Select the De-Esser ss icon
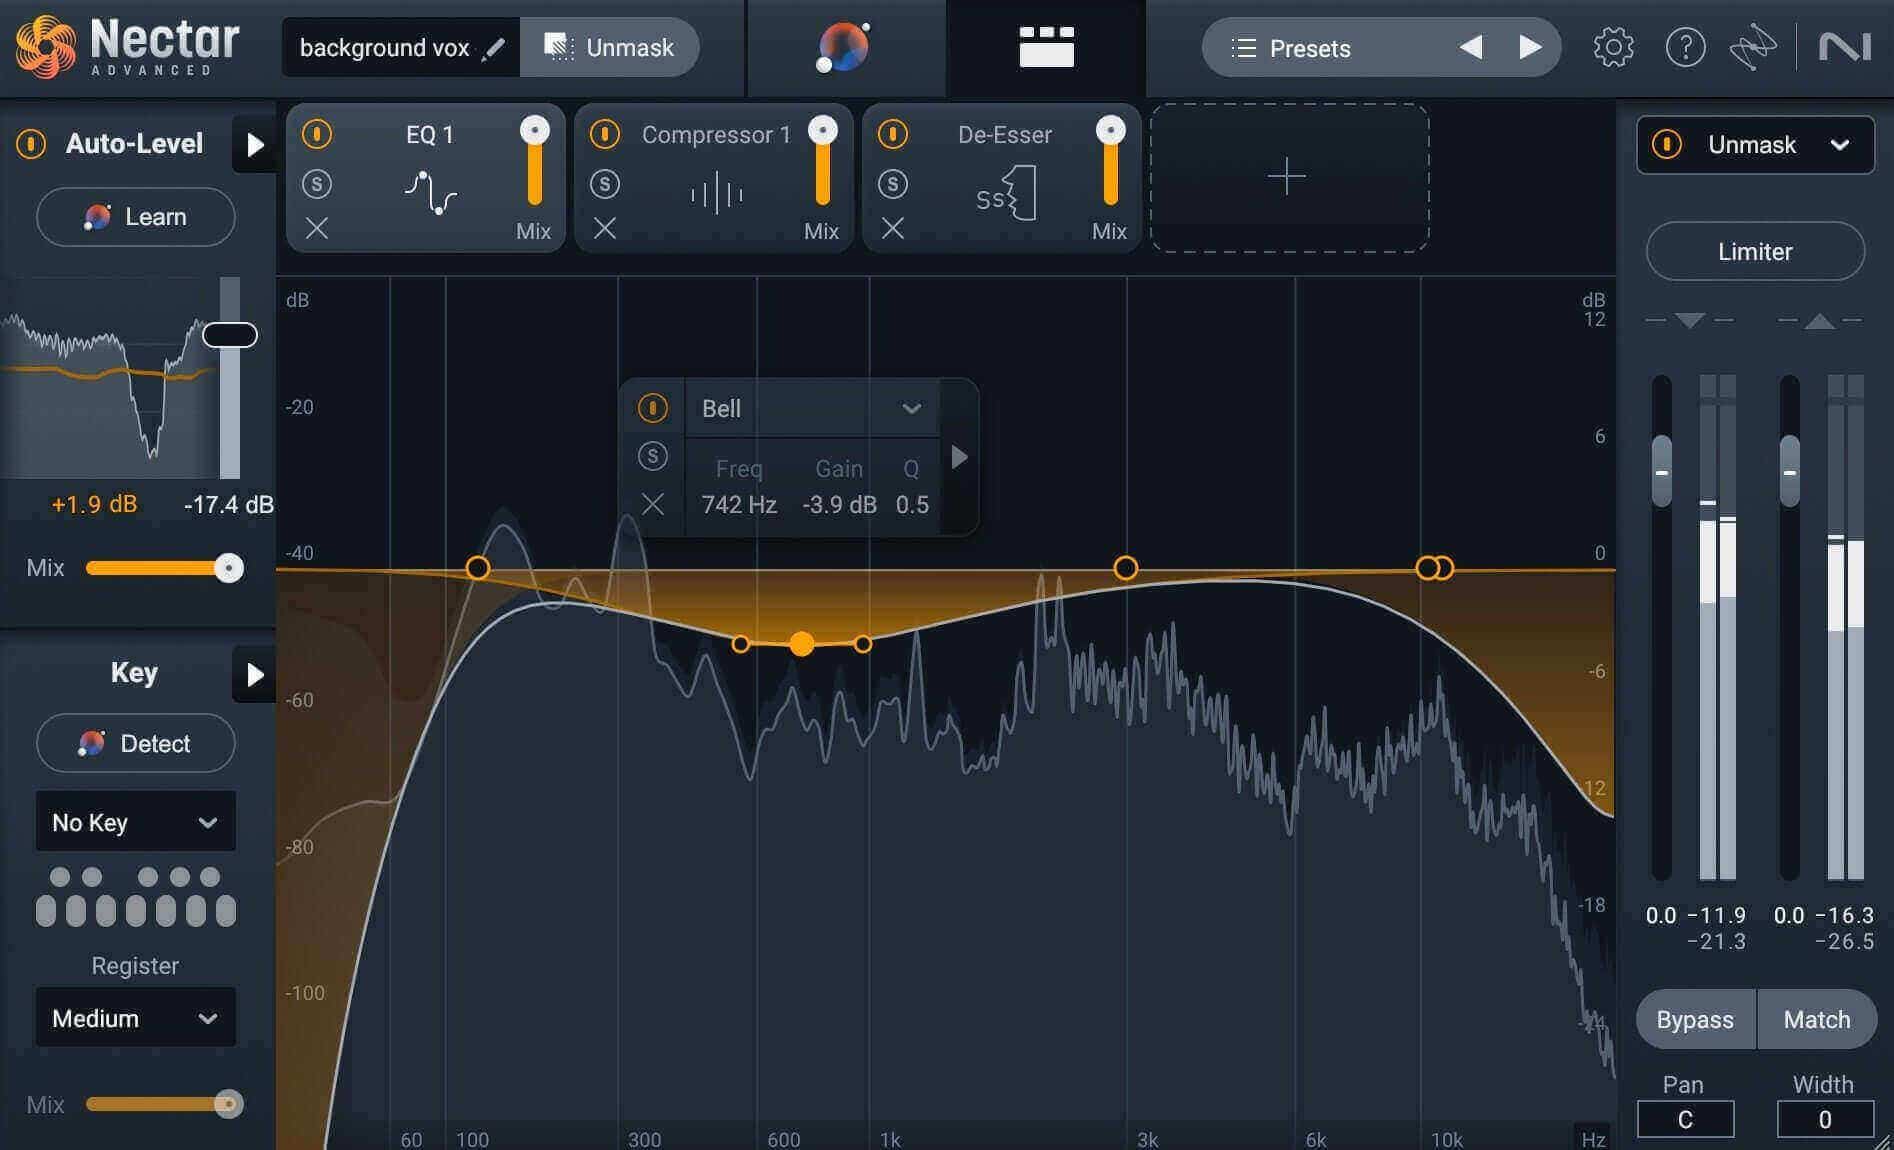Screen dimensions: 1894x1150 click(x=1006, y=193)
